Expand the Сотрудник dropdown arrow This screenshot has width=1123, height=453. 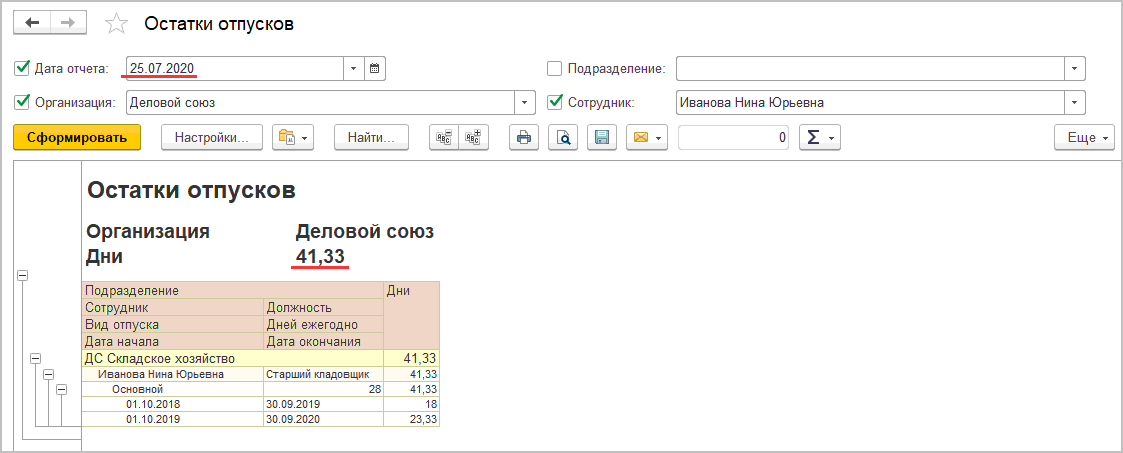1075,102
